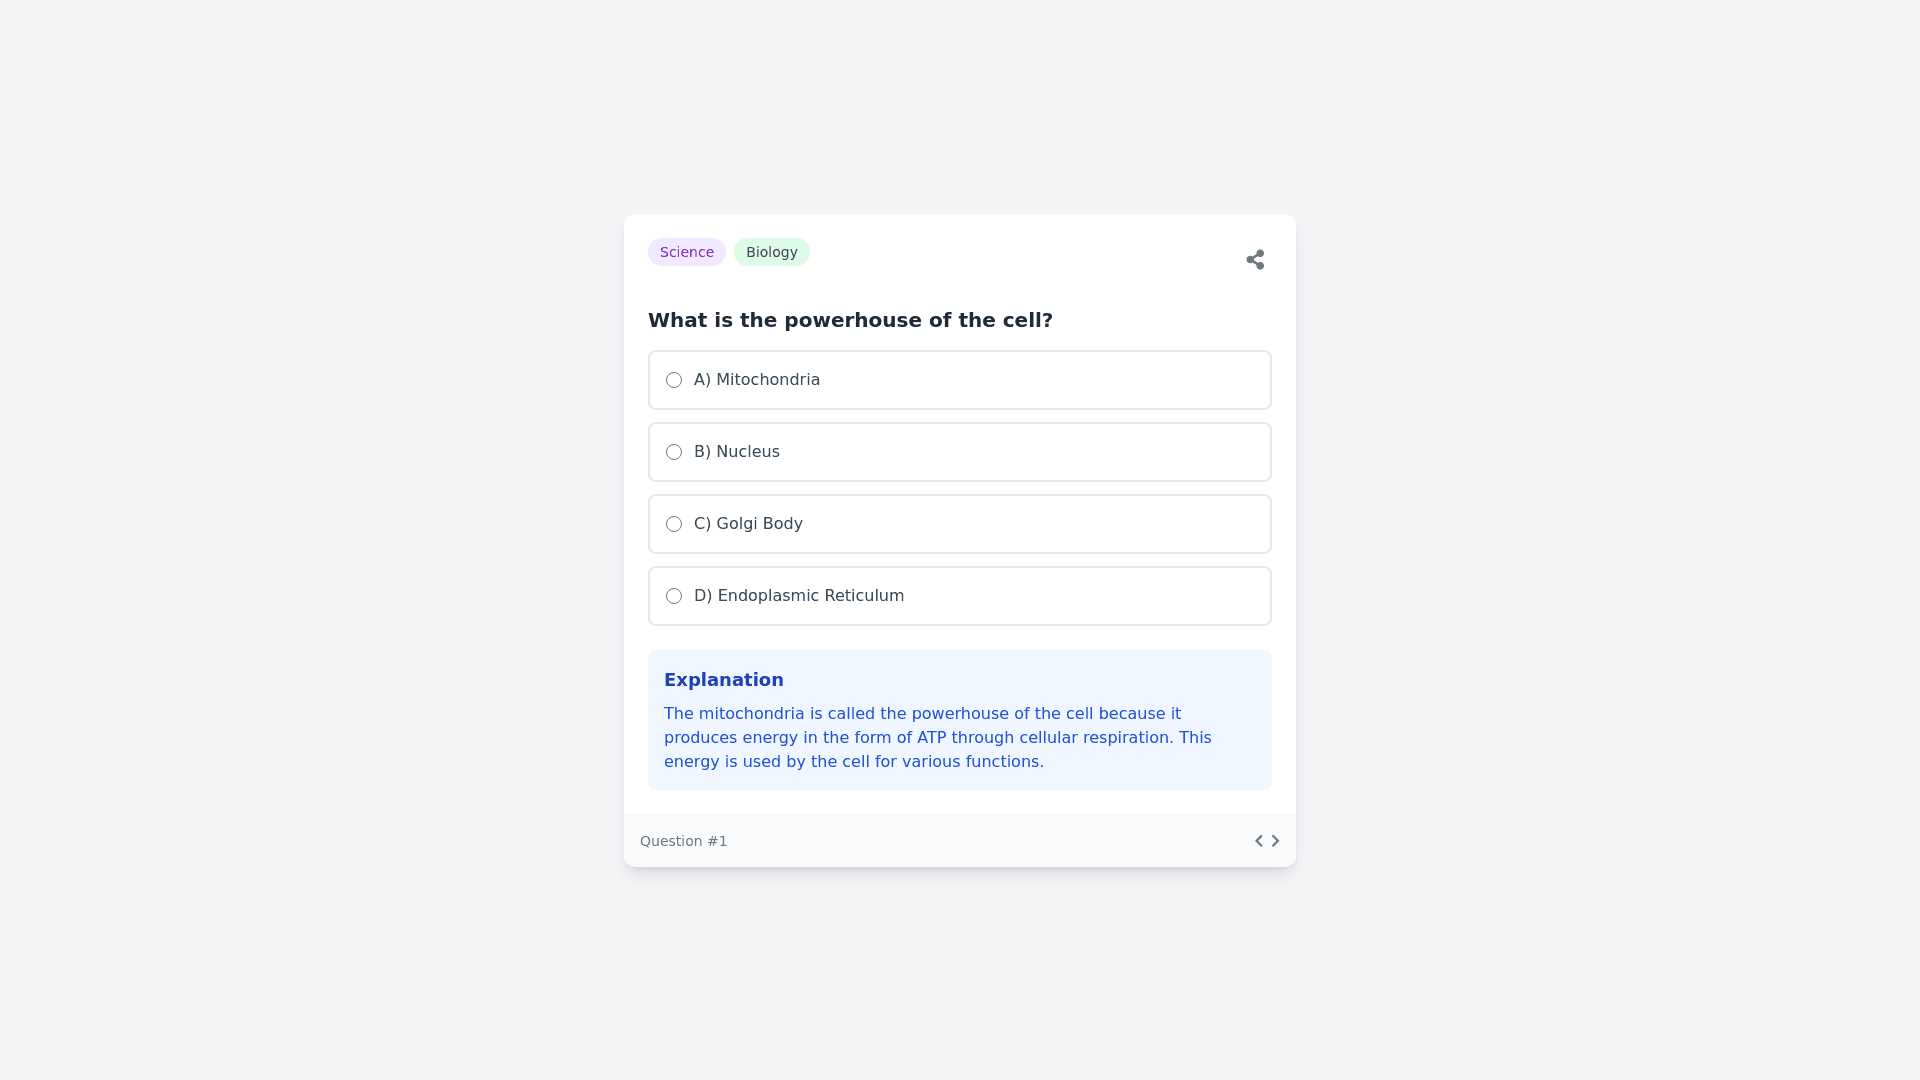Screen dimensions: 1920x1080
Task: Click the question title about the powerhouse
Action: (x=850, y=320)
